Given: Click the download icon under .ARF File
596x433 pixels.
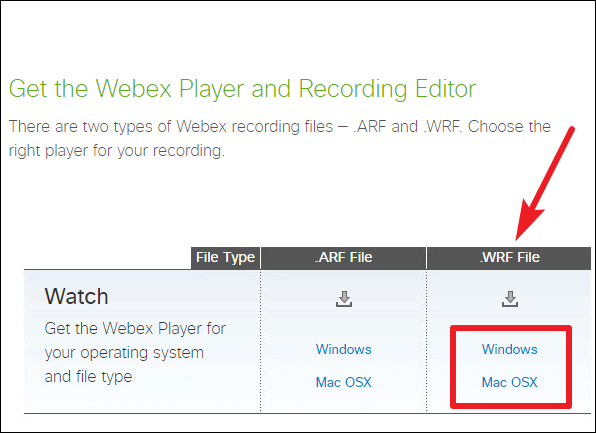Looking at the screenshot, I should tap(344, 299).
